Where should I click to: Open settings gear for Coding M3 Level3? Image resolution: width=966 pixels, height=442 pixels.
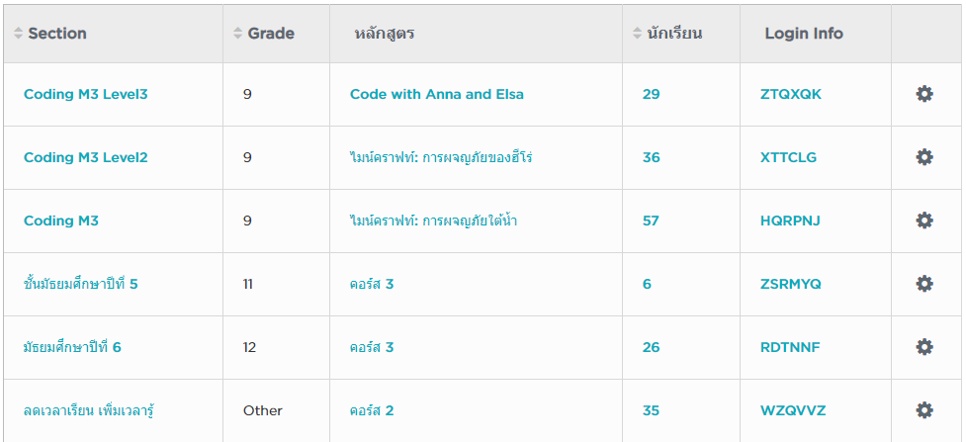click(x=924, y=94)
